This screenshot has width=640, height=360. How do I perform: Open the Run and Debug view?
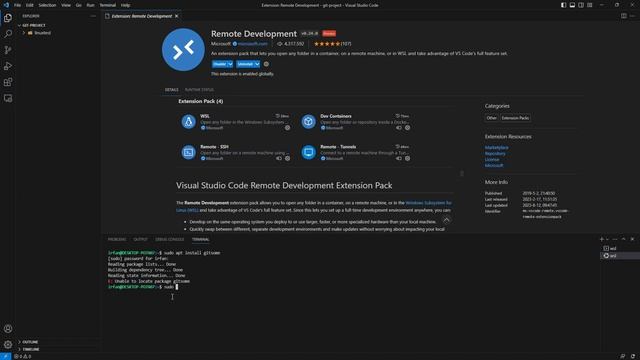pyautogui.click(x=8, y=66)
